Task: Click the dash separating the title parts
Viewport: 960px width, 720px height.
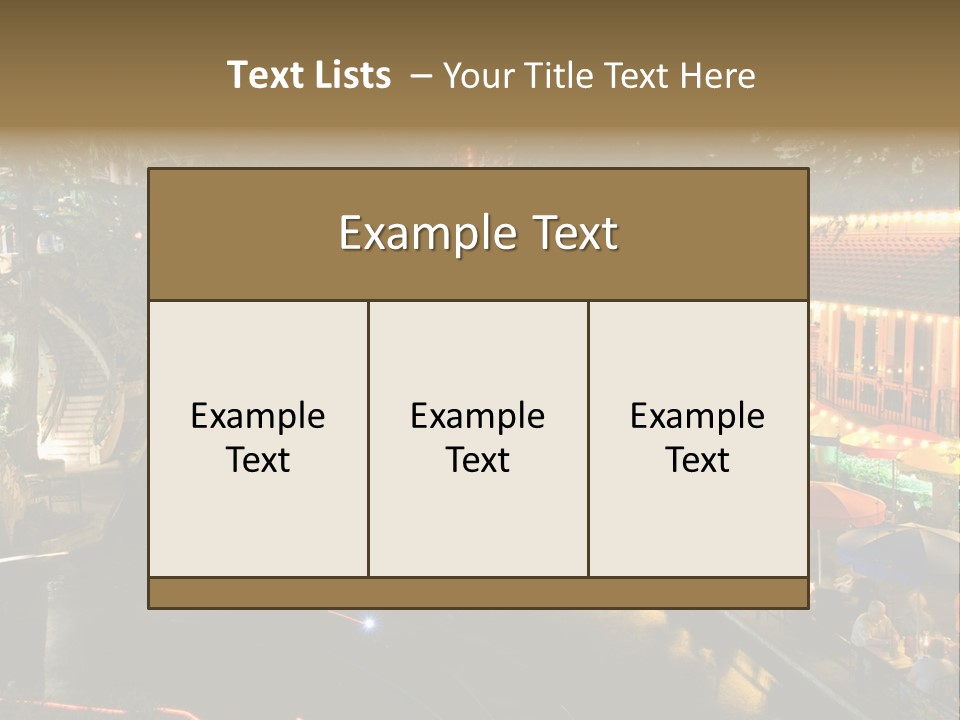Action: pyautogui.click(x=420, y=76)
